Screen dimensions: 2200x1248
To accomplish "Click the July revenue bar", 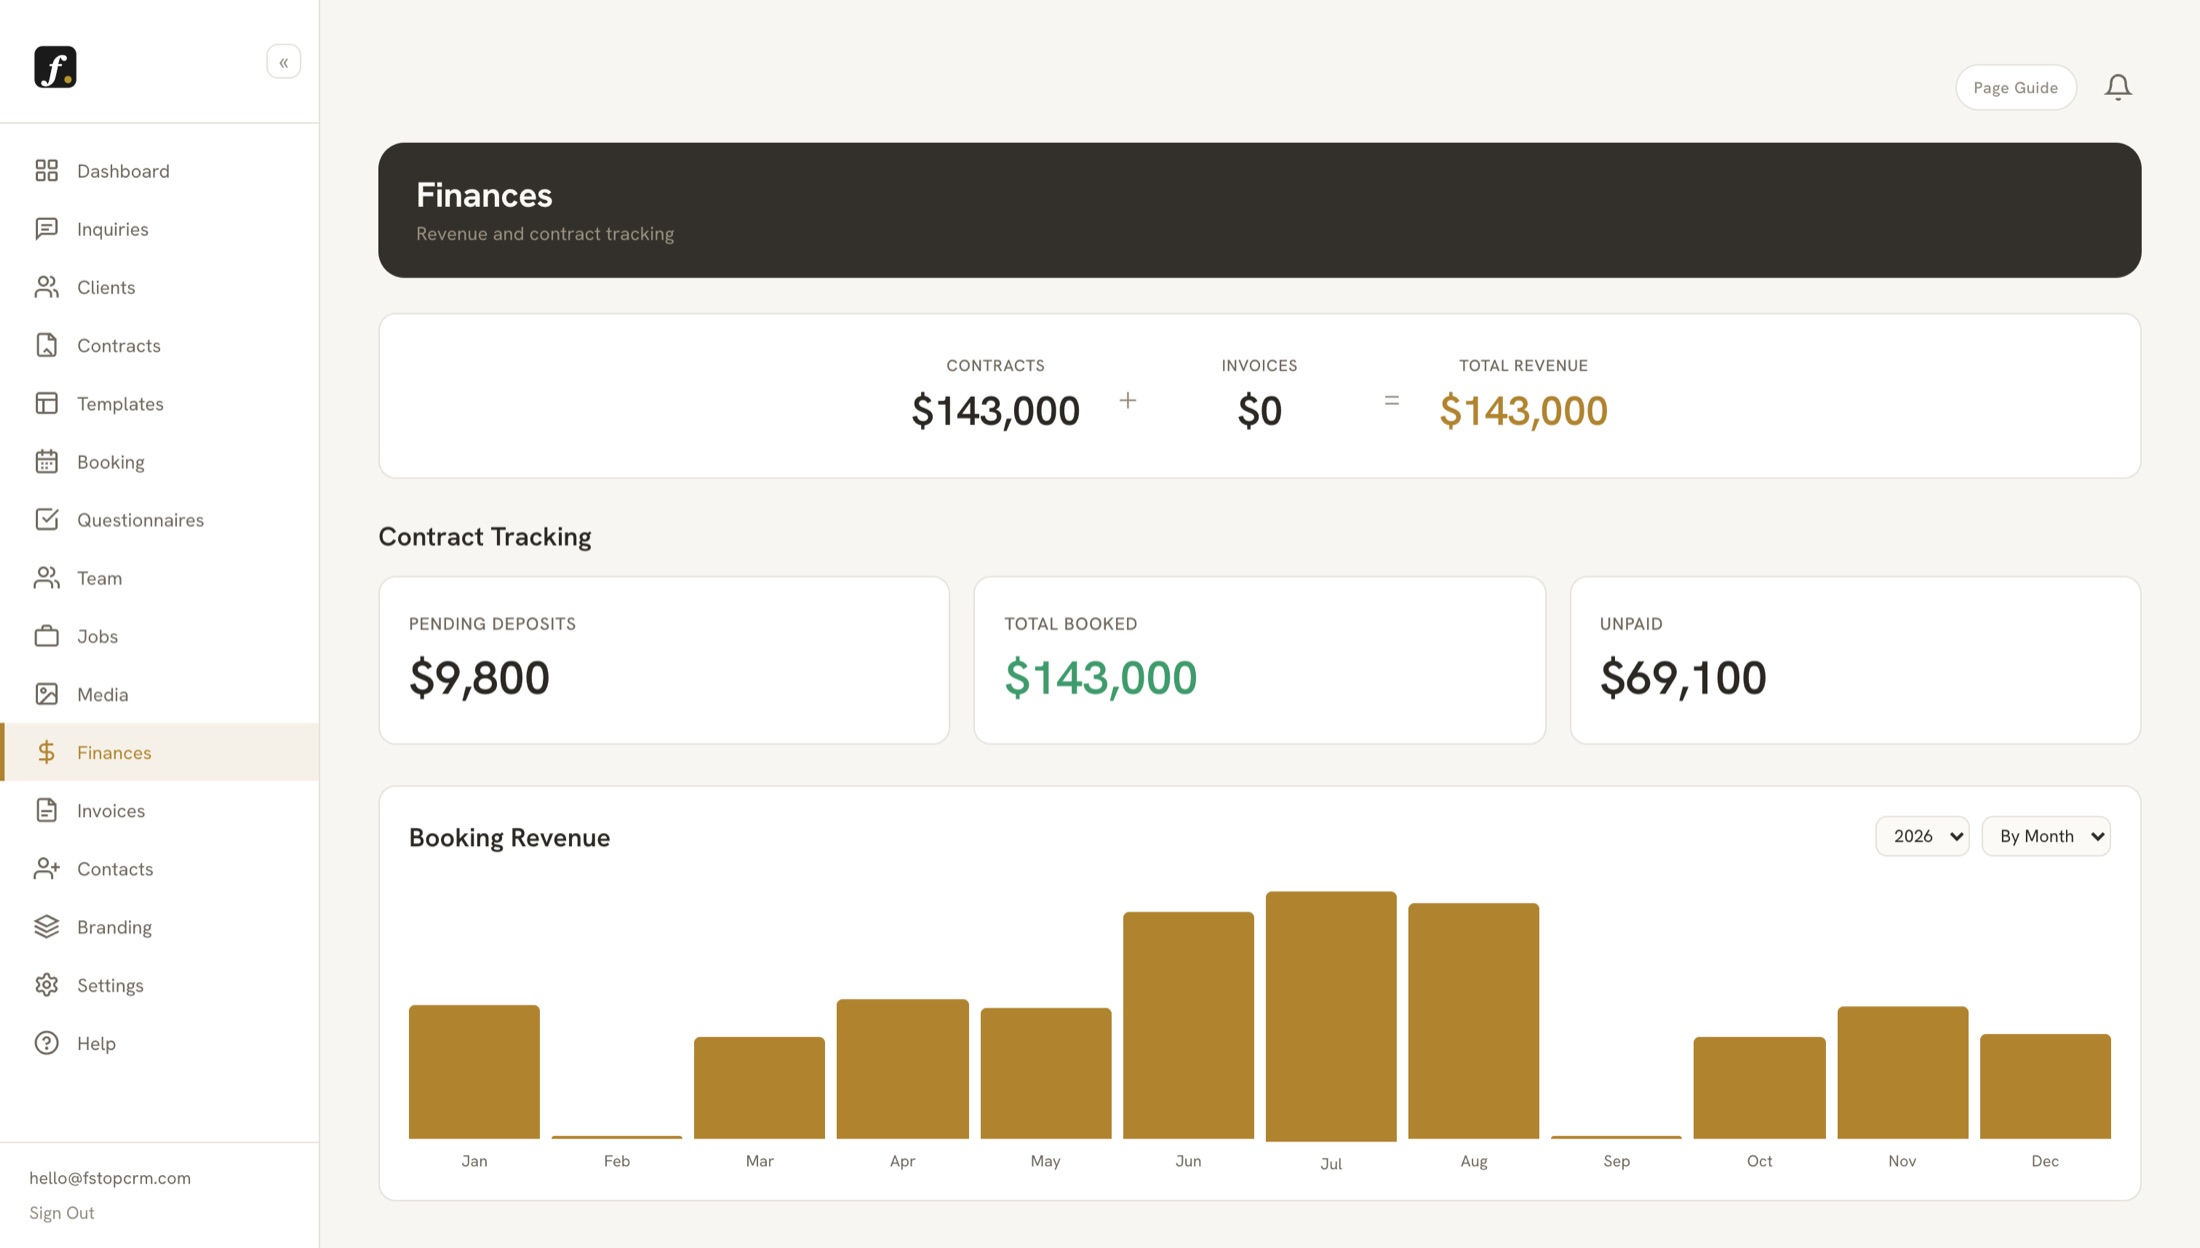I will pos(1331,1016).
